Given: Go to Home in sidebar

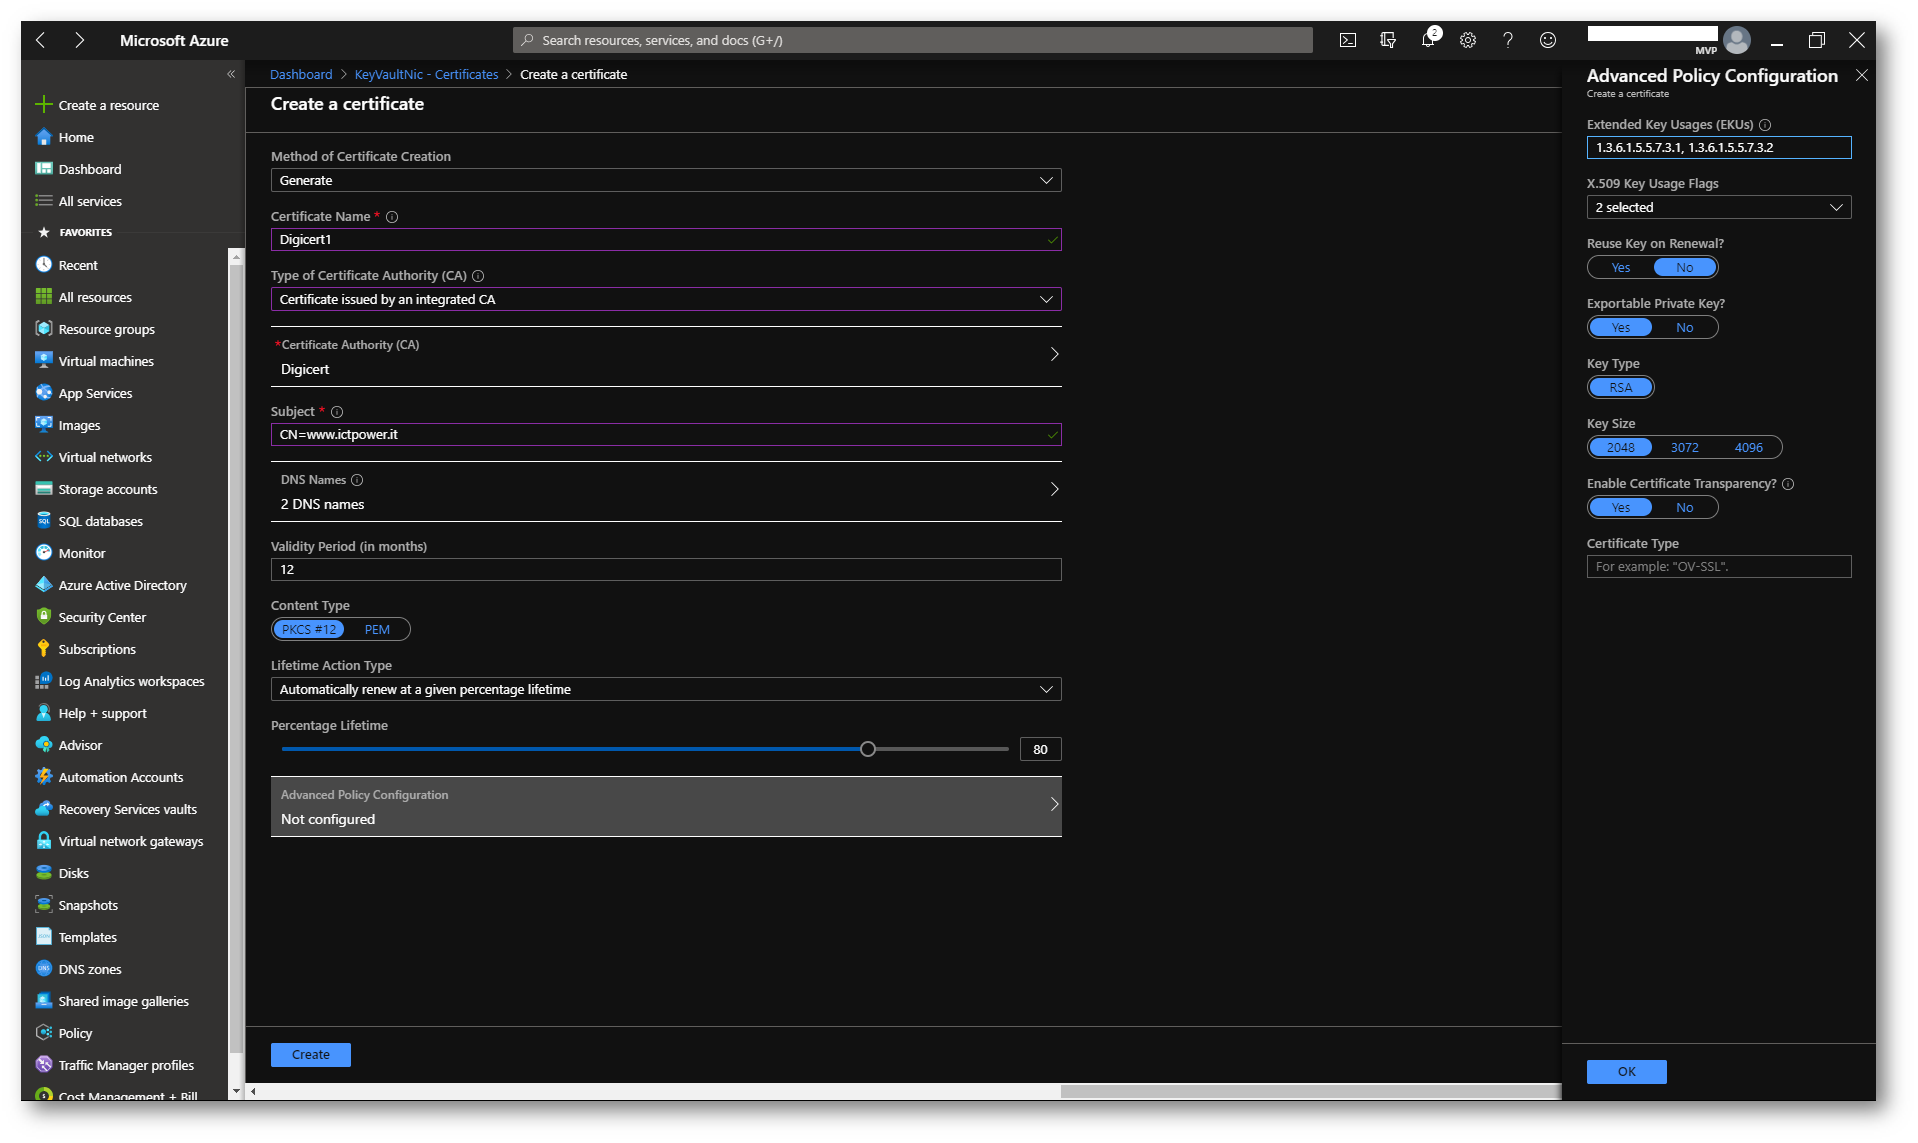Looking at the screenshot, I should point(76,138).
